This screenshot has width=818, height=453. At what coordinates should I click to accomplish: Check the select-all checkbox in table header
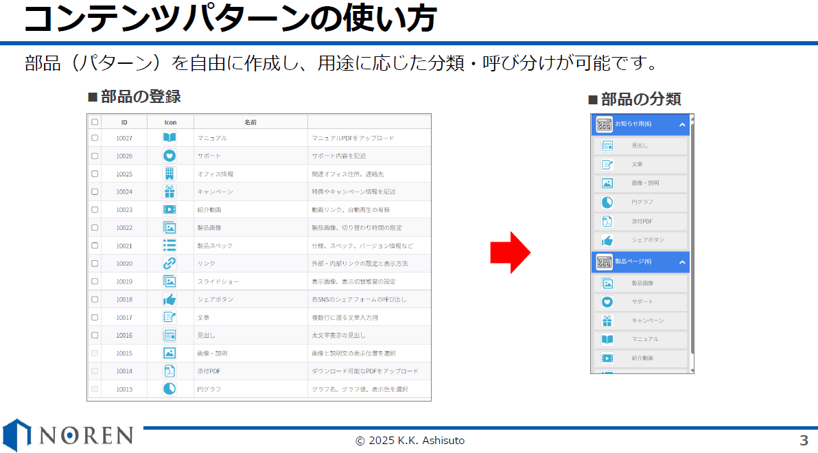pyautogui.click(x=95, y=122)
